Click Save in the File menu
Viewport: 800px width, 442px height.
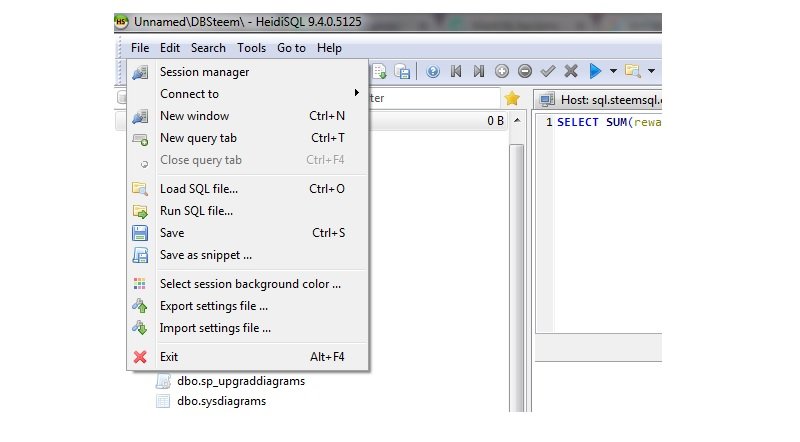pyautogui.click(x=247, y=233)
